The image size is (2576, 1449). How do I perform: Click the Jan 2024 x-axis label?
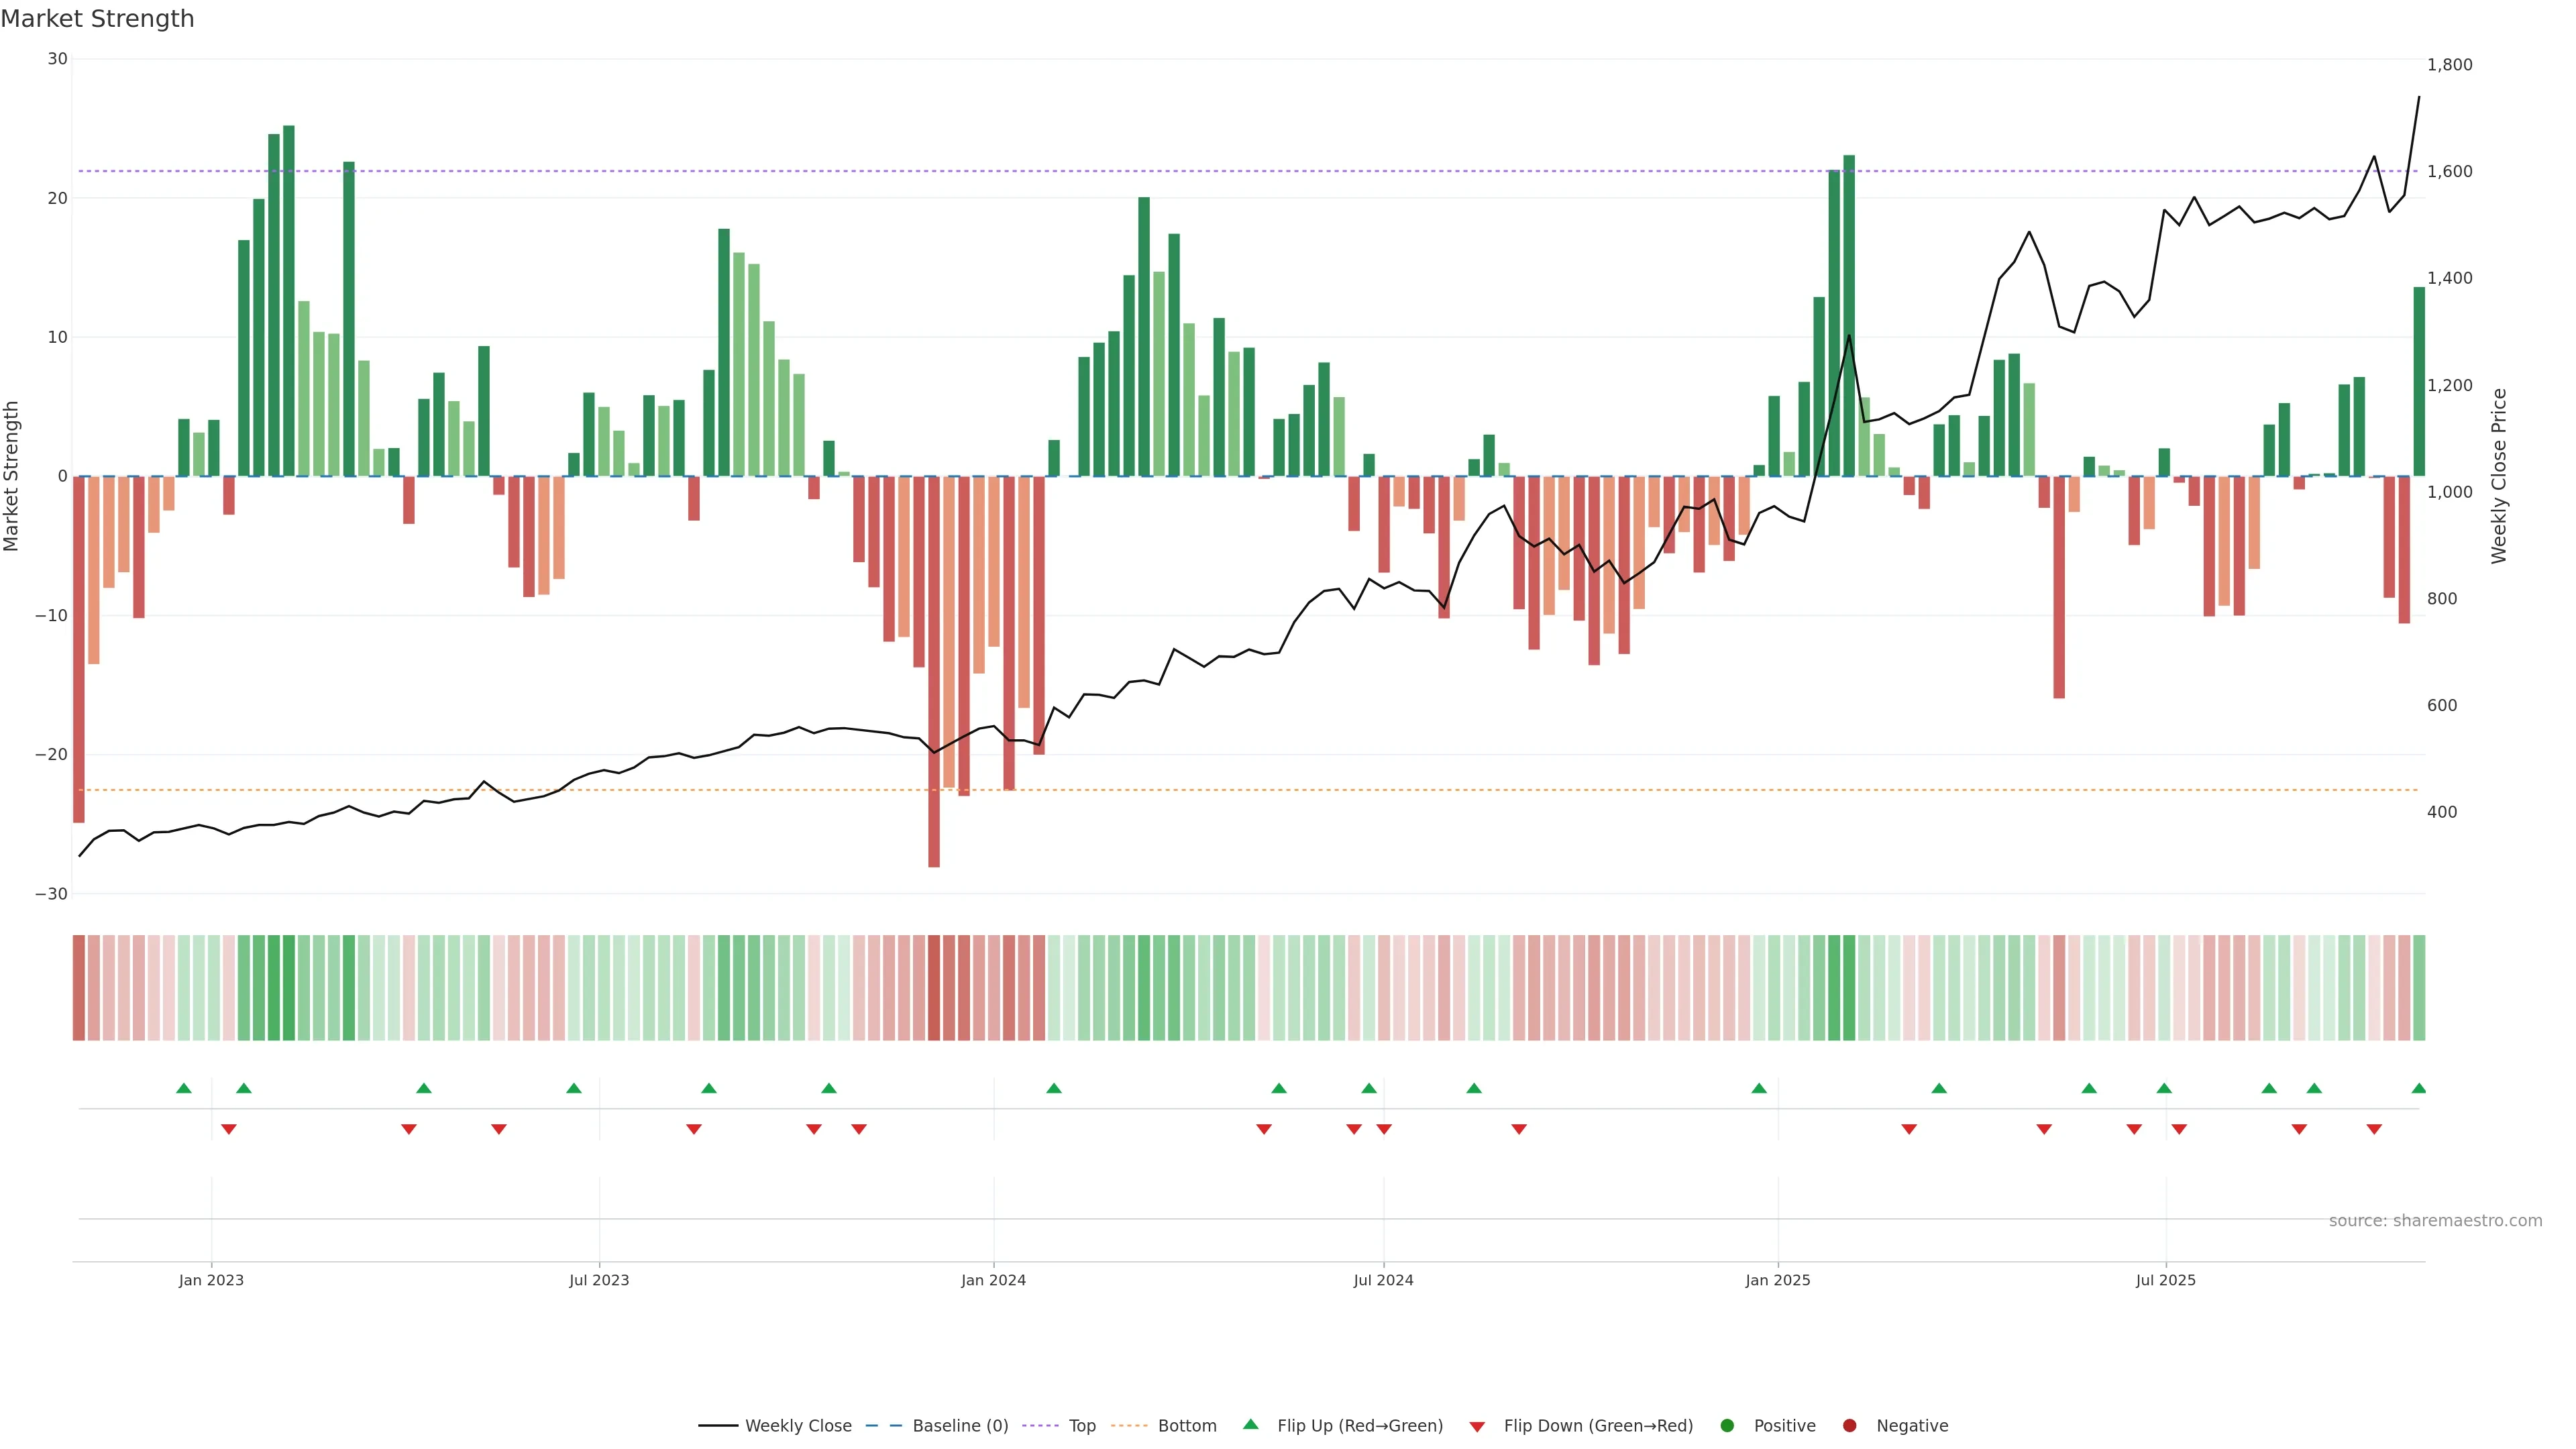[993, 1280]
